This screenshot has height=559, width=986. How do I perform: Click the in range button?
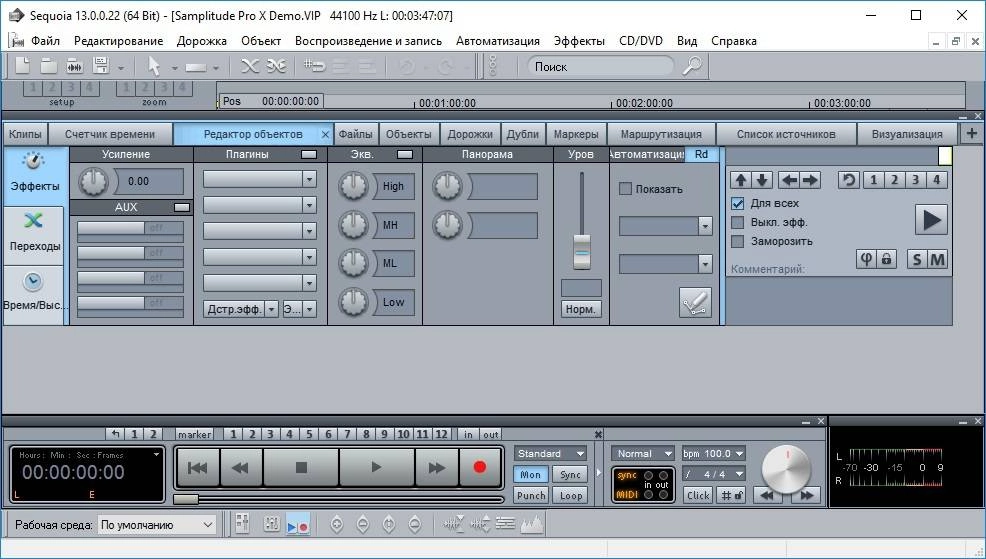pos(468,434)
